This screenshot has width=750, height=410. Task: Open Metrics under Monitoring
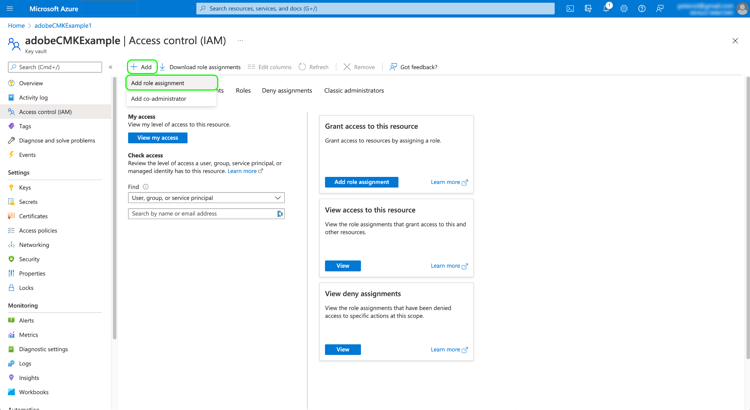(28, 335)
